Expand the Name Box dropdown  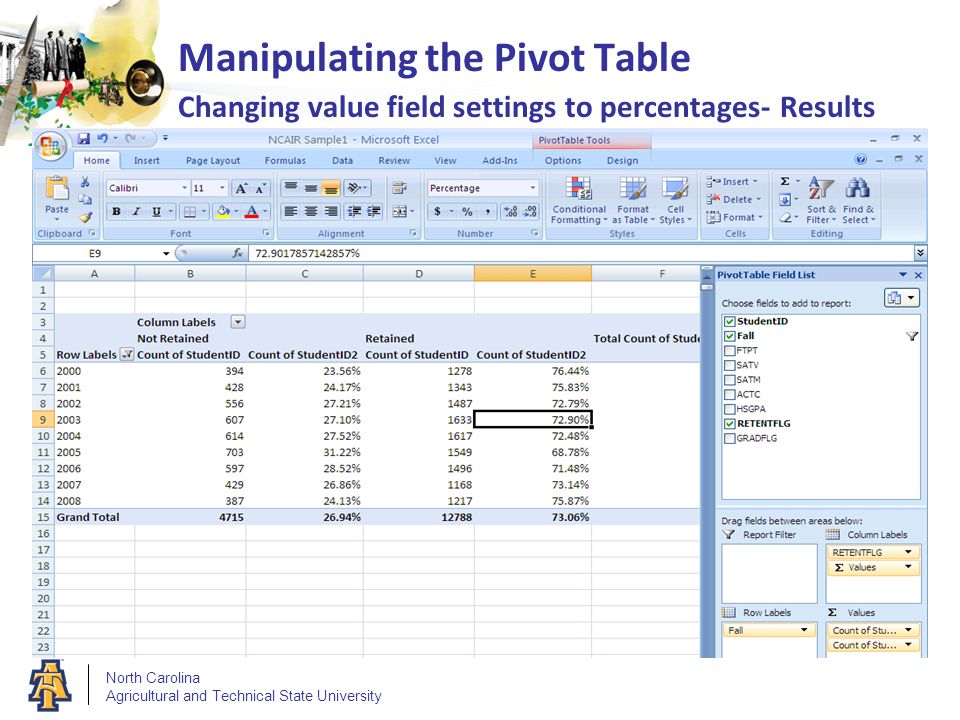pos(166,253)
